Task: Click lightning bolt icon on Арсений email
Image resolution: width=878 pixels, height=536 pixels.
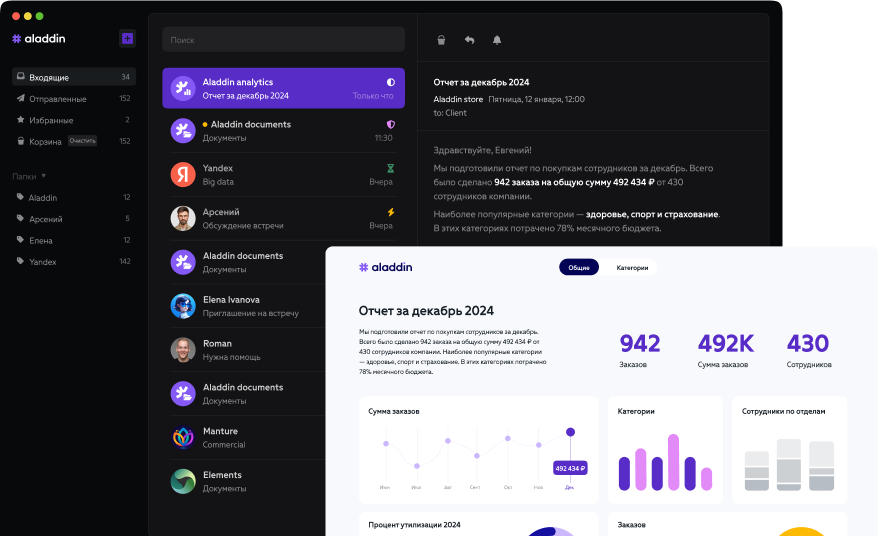Action: pos(390,212)
